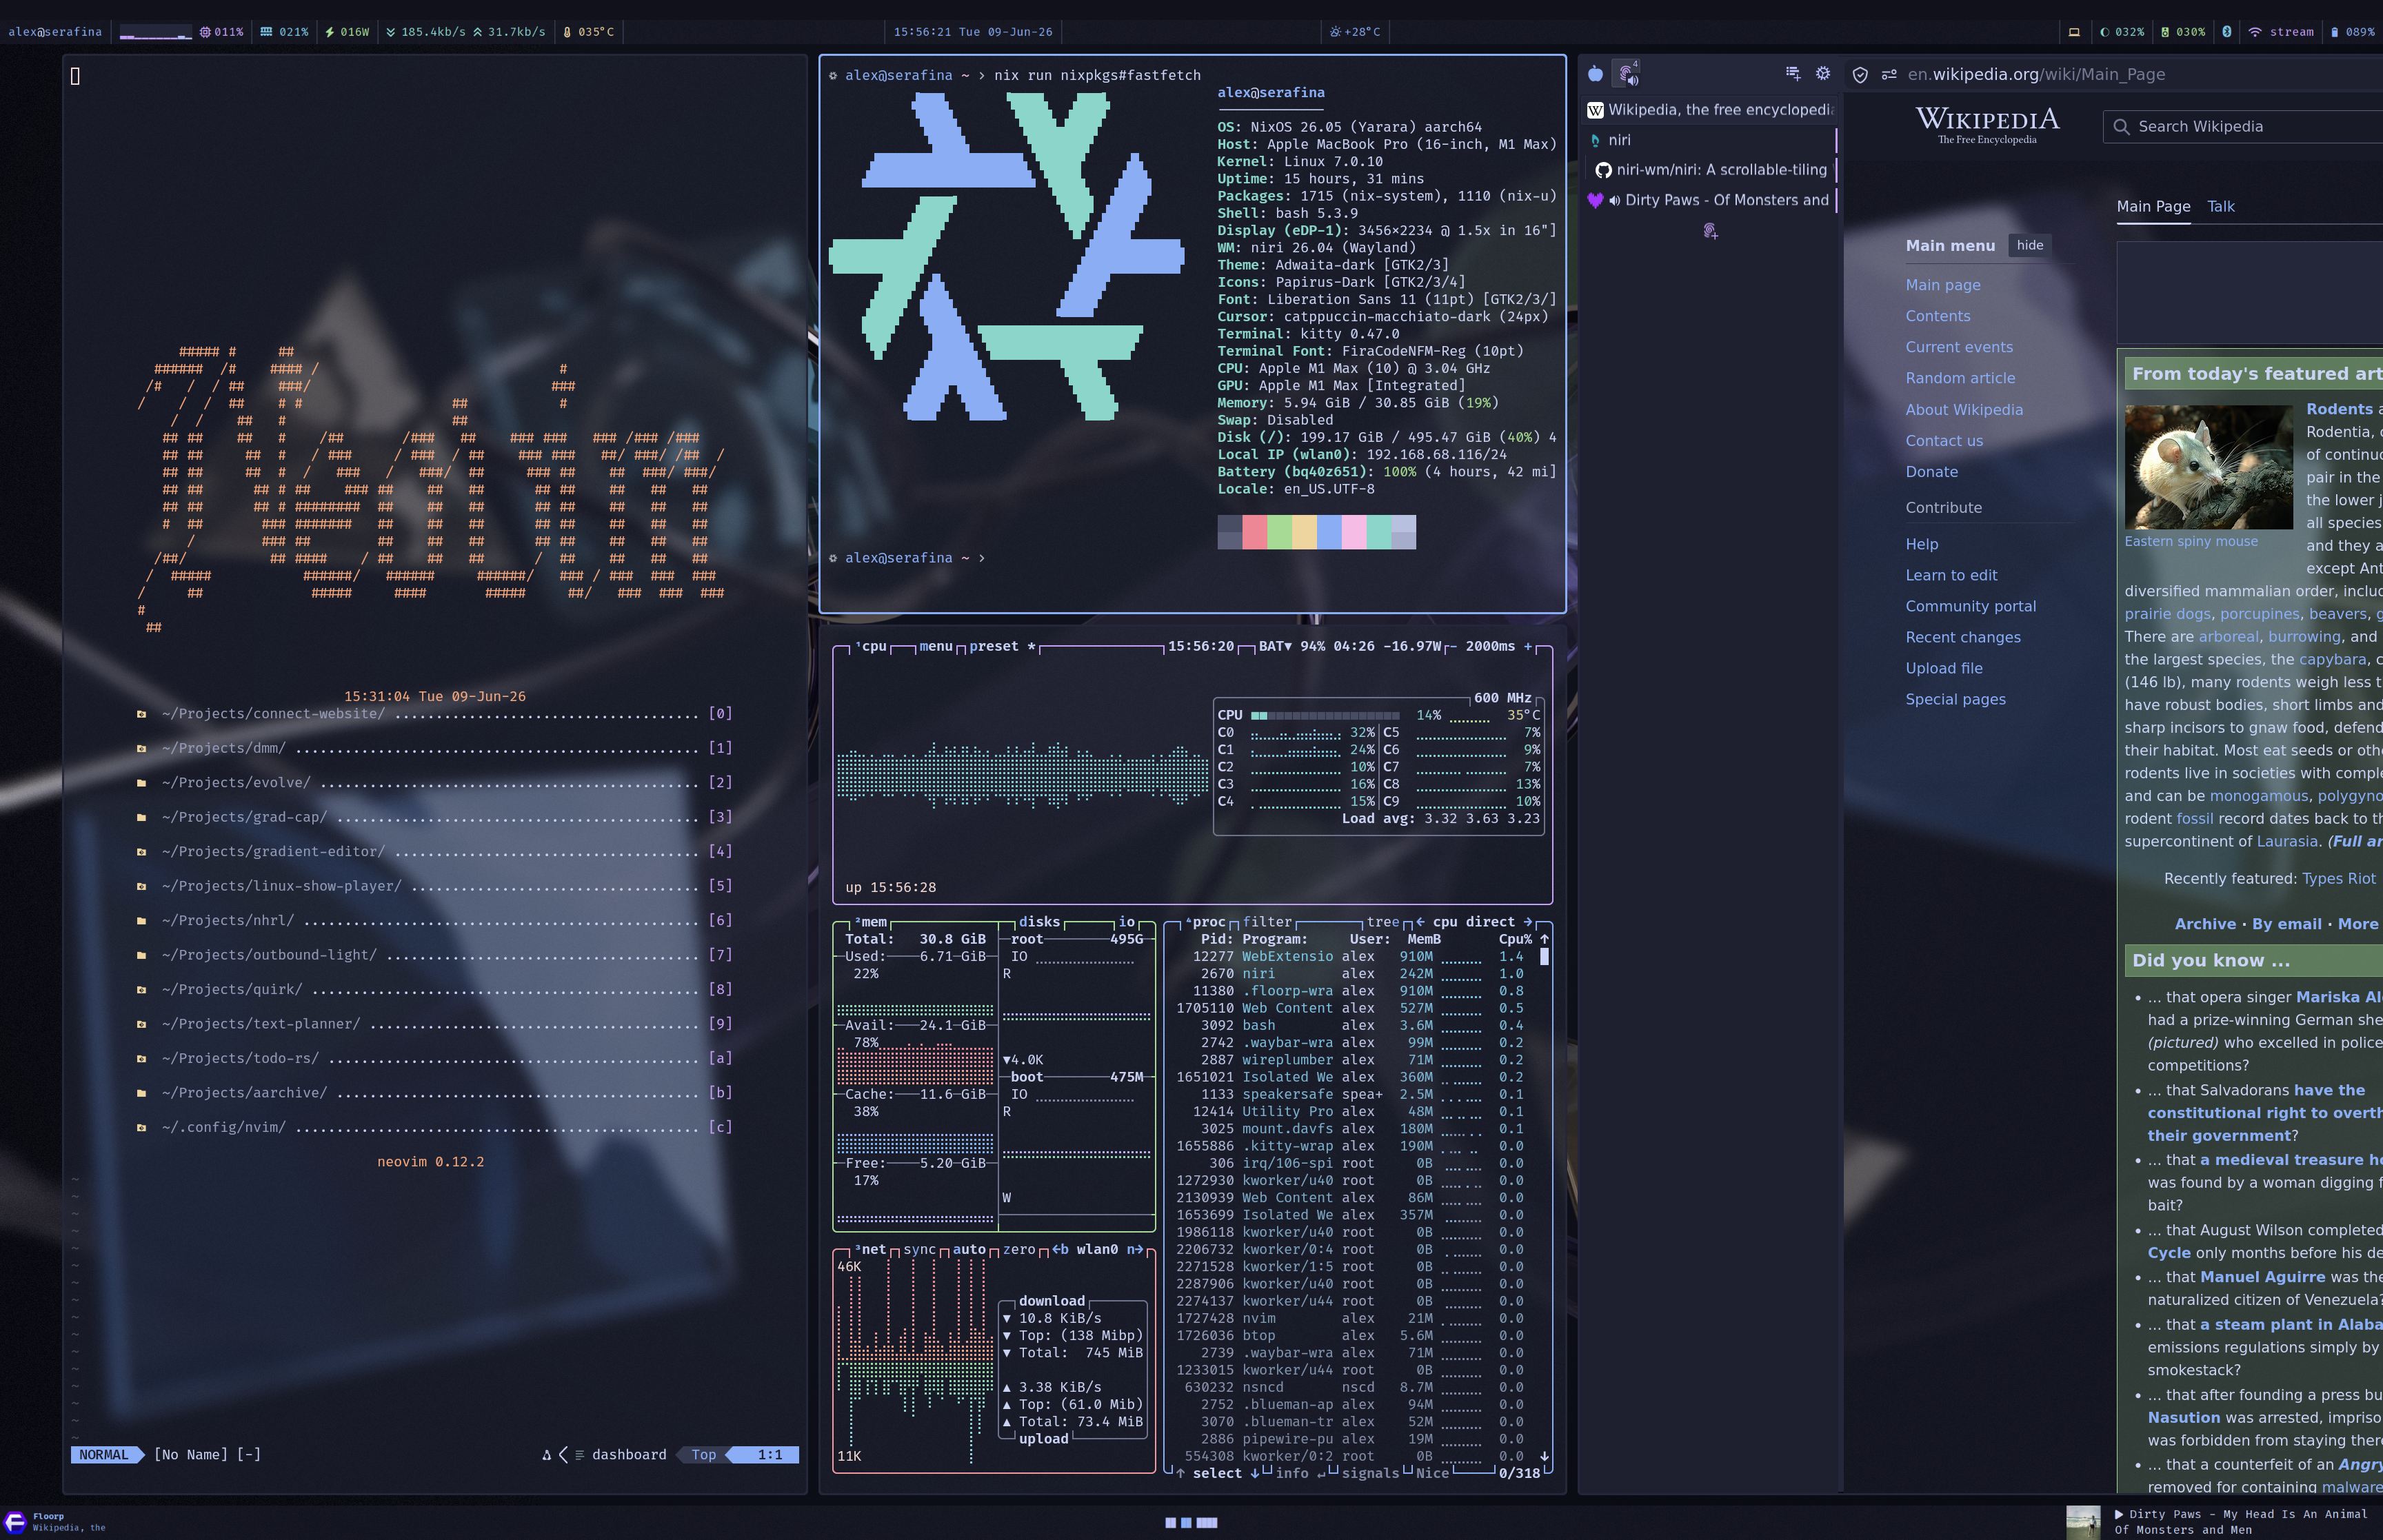
Task: Toggle zero in btop net box
Action: [1019, 1250]
